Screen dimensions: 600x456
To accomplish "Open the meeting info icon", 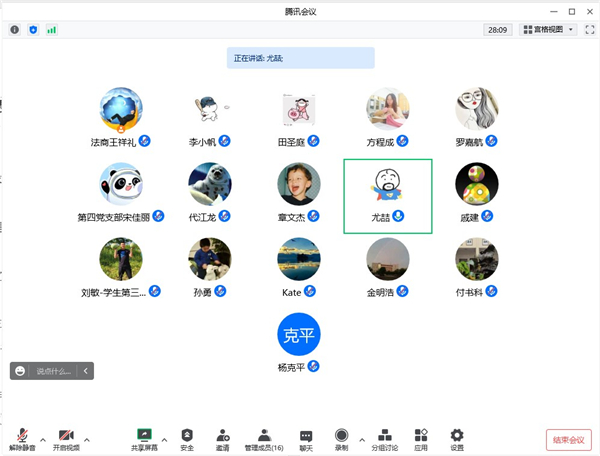I will 15,30.
